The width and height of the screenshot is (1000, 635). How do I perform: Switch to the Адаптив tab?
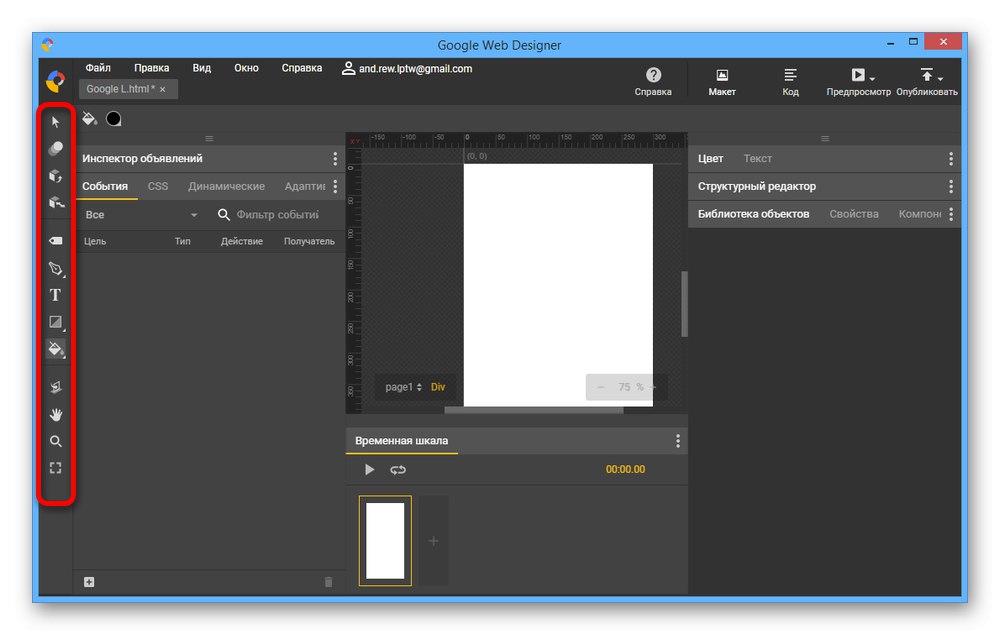pos(304,186)
